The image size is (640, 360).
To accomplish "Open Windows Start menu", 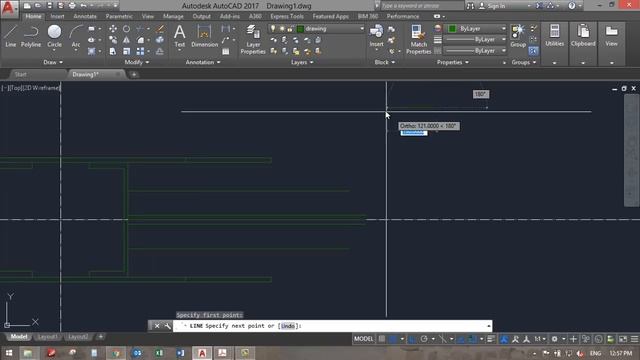I will (9, 353).
